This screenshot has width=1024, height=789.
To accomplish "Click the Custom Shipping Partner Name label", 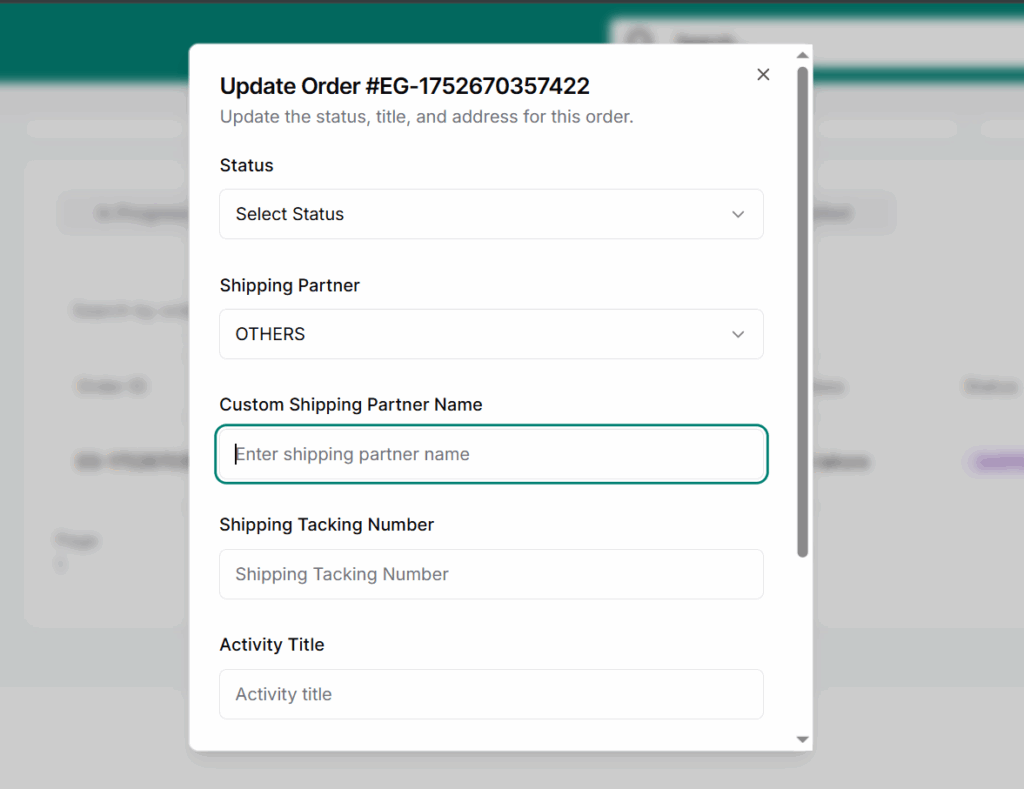I will [x=350, y=405].
